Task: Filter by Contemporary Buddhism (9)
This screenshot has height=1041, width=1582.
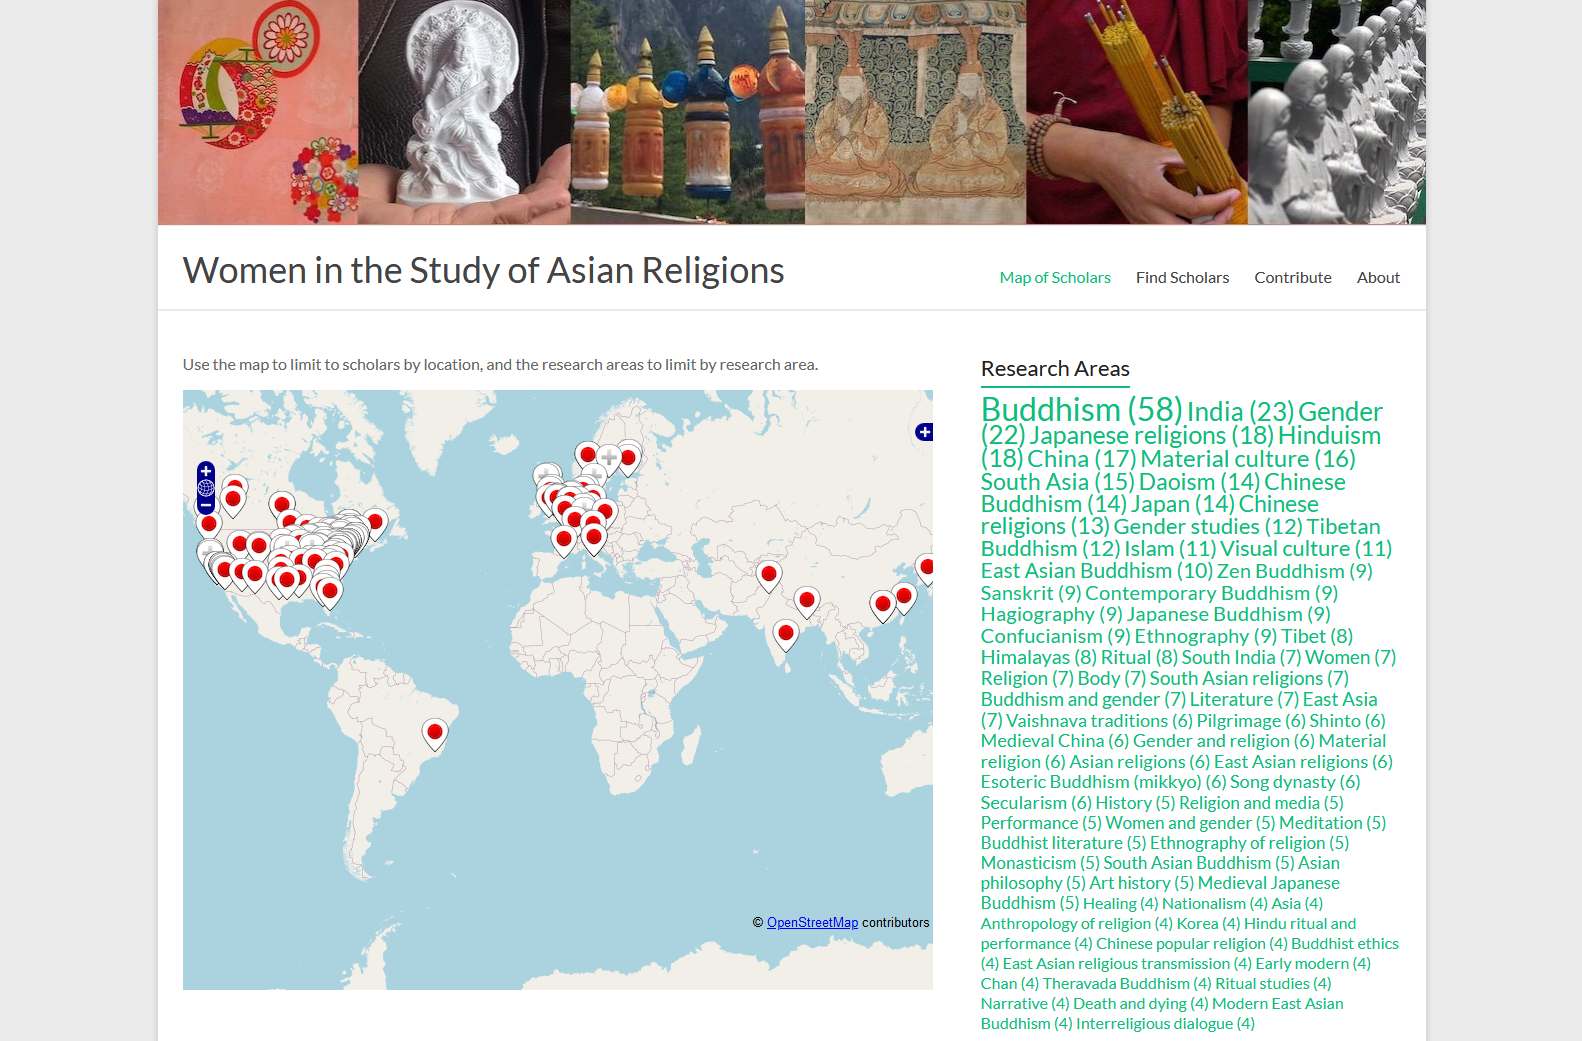Action: tap(1211, 593)
